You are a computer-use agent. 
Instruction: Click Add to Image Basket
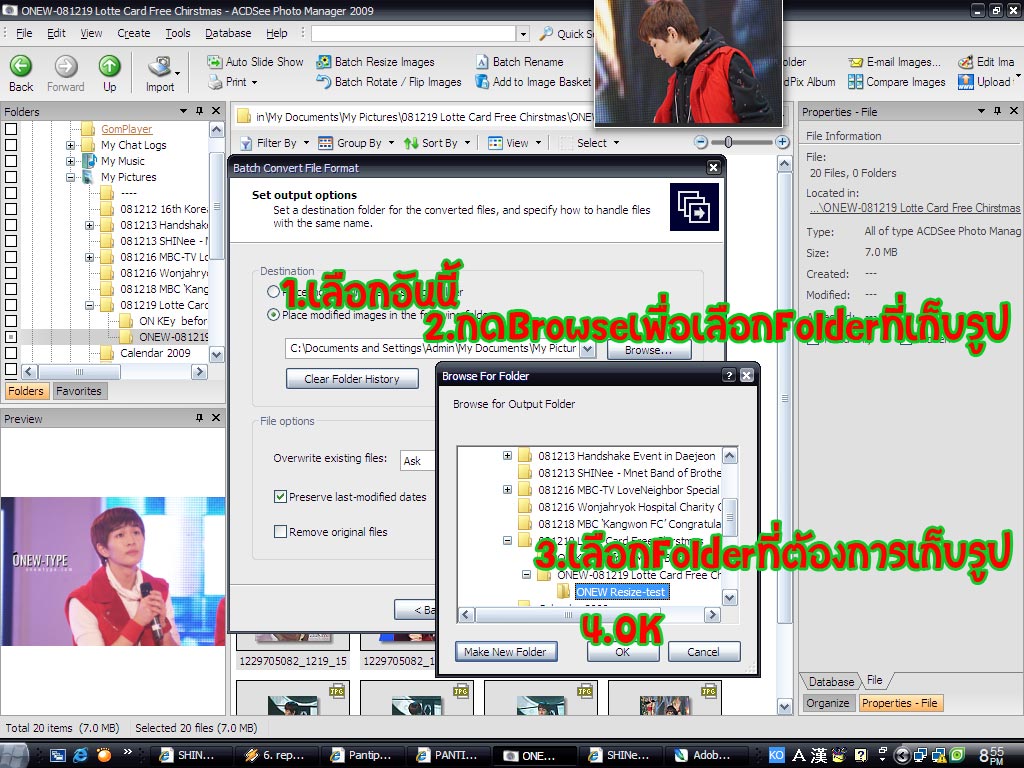click(x=534, y=82)
